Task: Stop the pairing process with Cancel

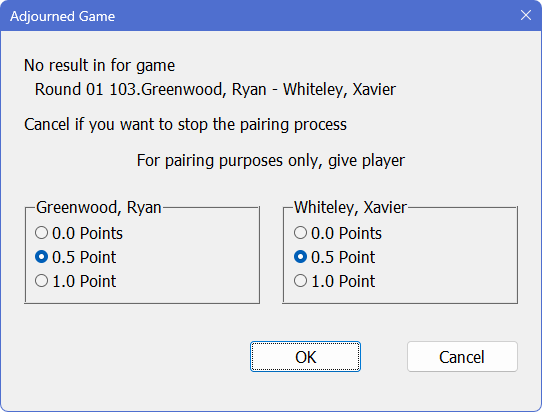Action: pyautogui.click(x=462, y=357)
